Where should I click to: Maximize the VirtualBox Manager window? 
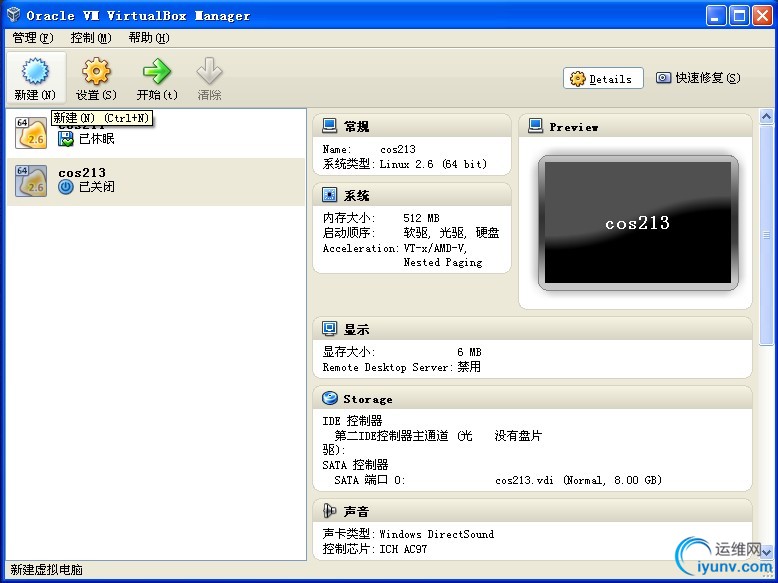click(739, 16)
